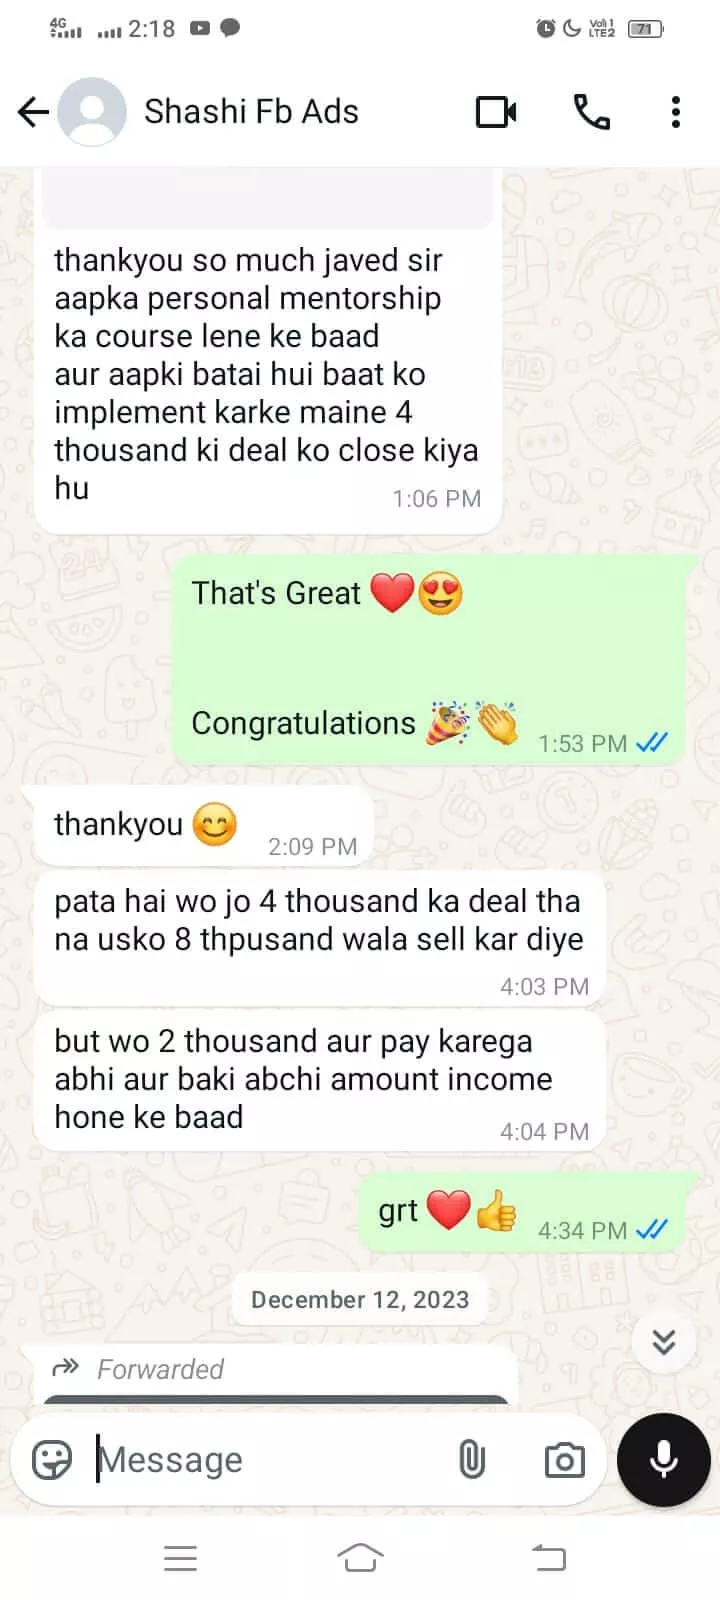Open Shashi Fb Ads profile picture

click(x=92, y=112)
